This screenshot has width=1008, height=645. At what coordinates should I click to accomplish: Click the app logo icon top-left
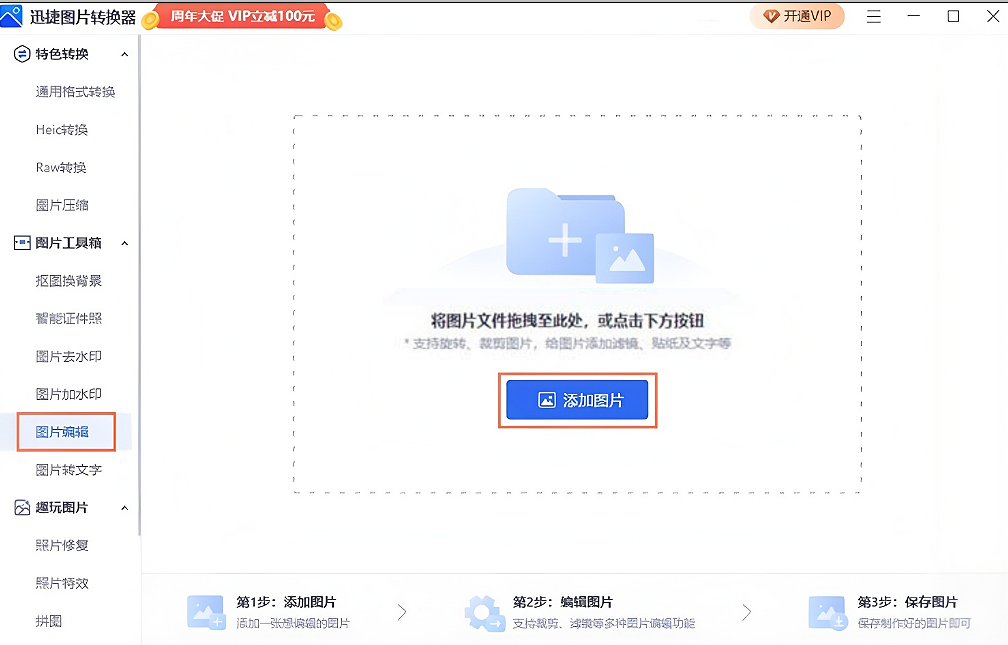click(x=14, y=15)
